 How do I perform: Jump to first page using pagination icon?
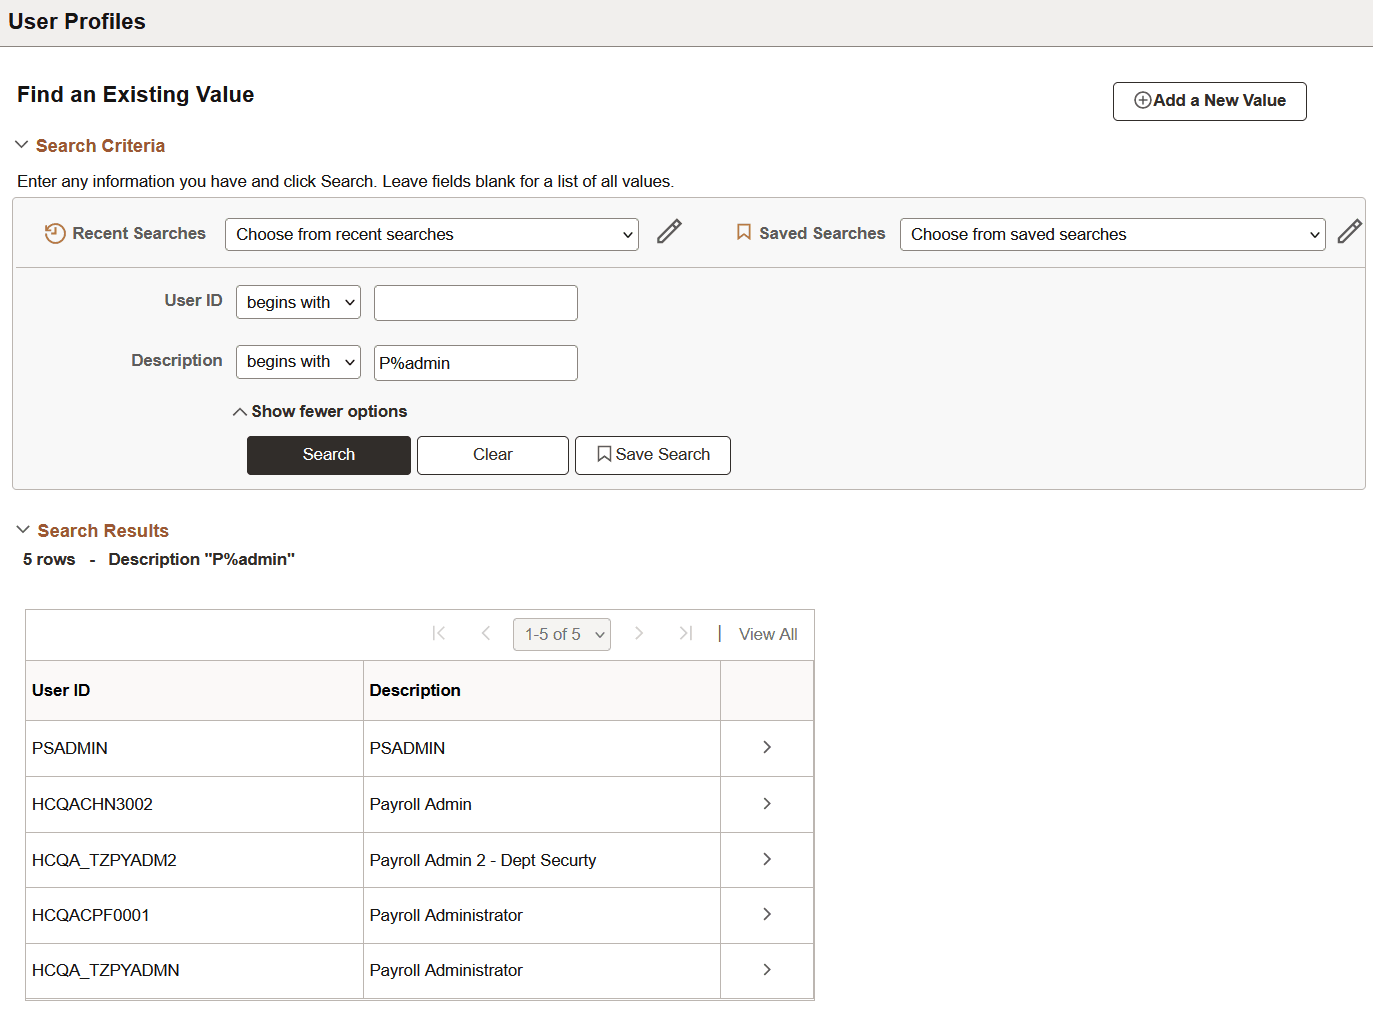point(438,633)
